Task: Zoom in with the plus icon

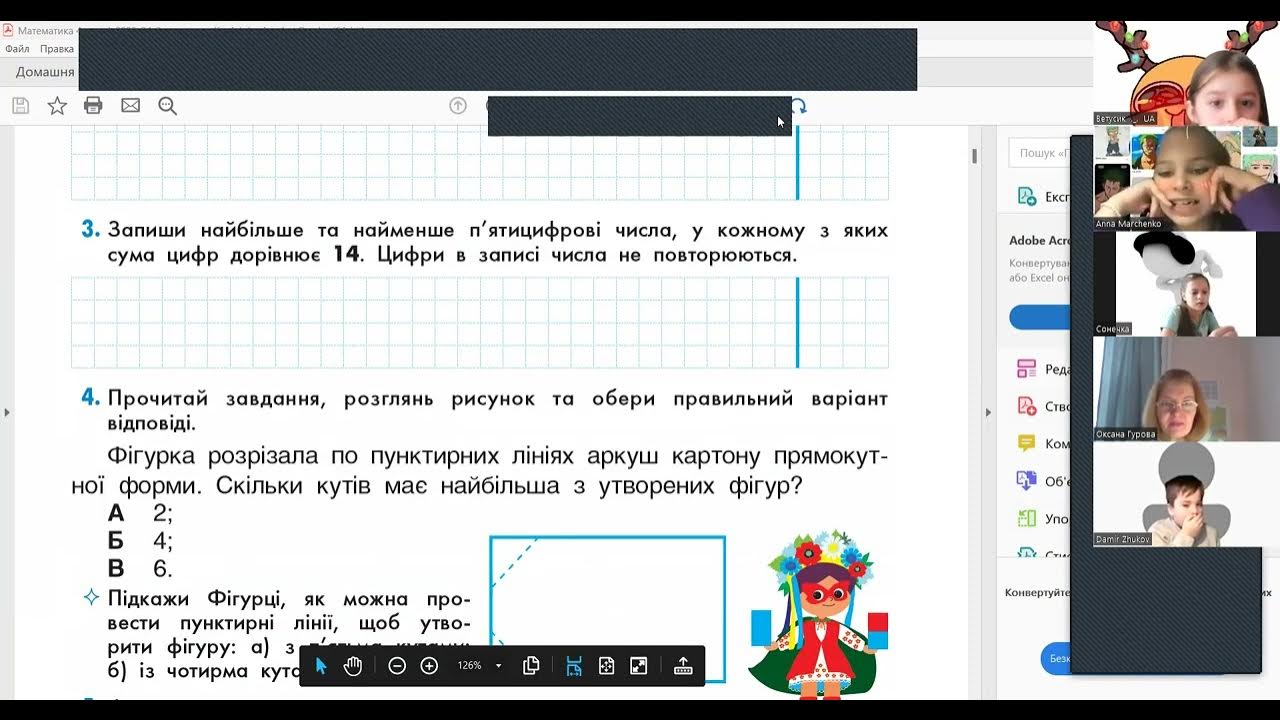Action: pyautogui.click(x=429, y=666)
